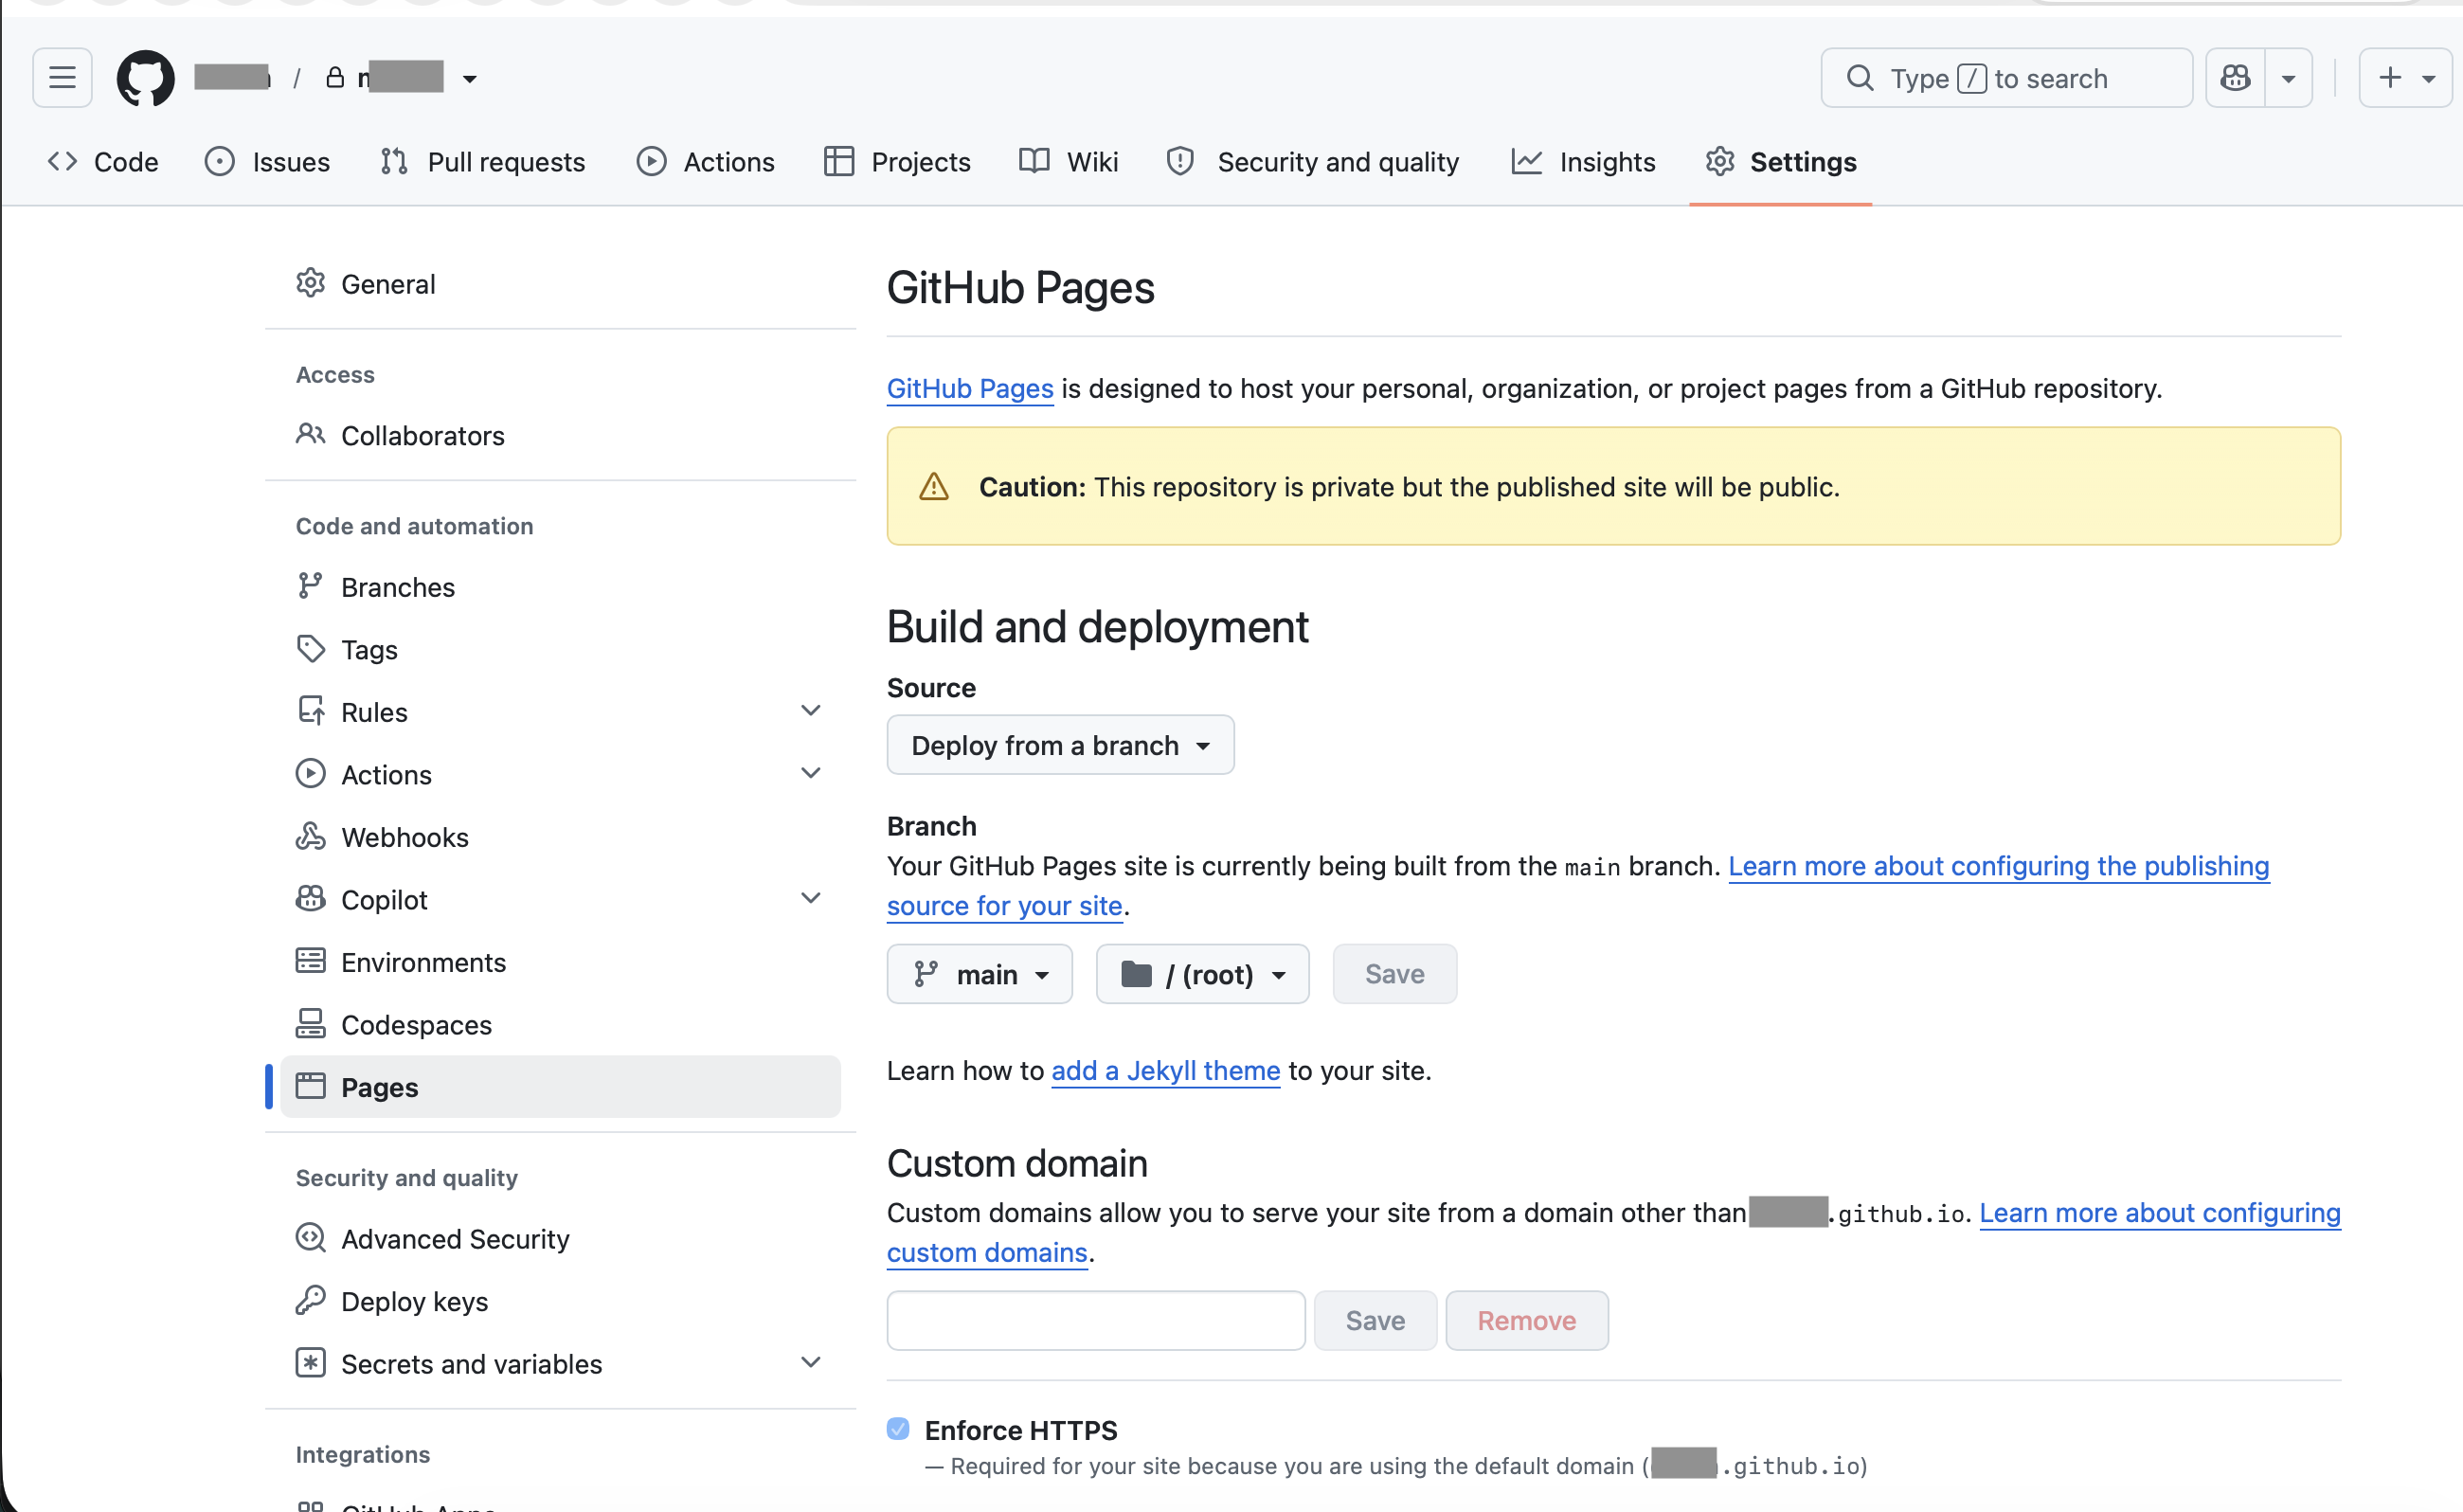Click the Insights graph icon
Viewport: 2463px width, 1512px height.
click(x=1526, y=161)
